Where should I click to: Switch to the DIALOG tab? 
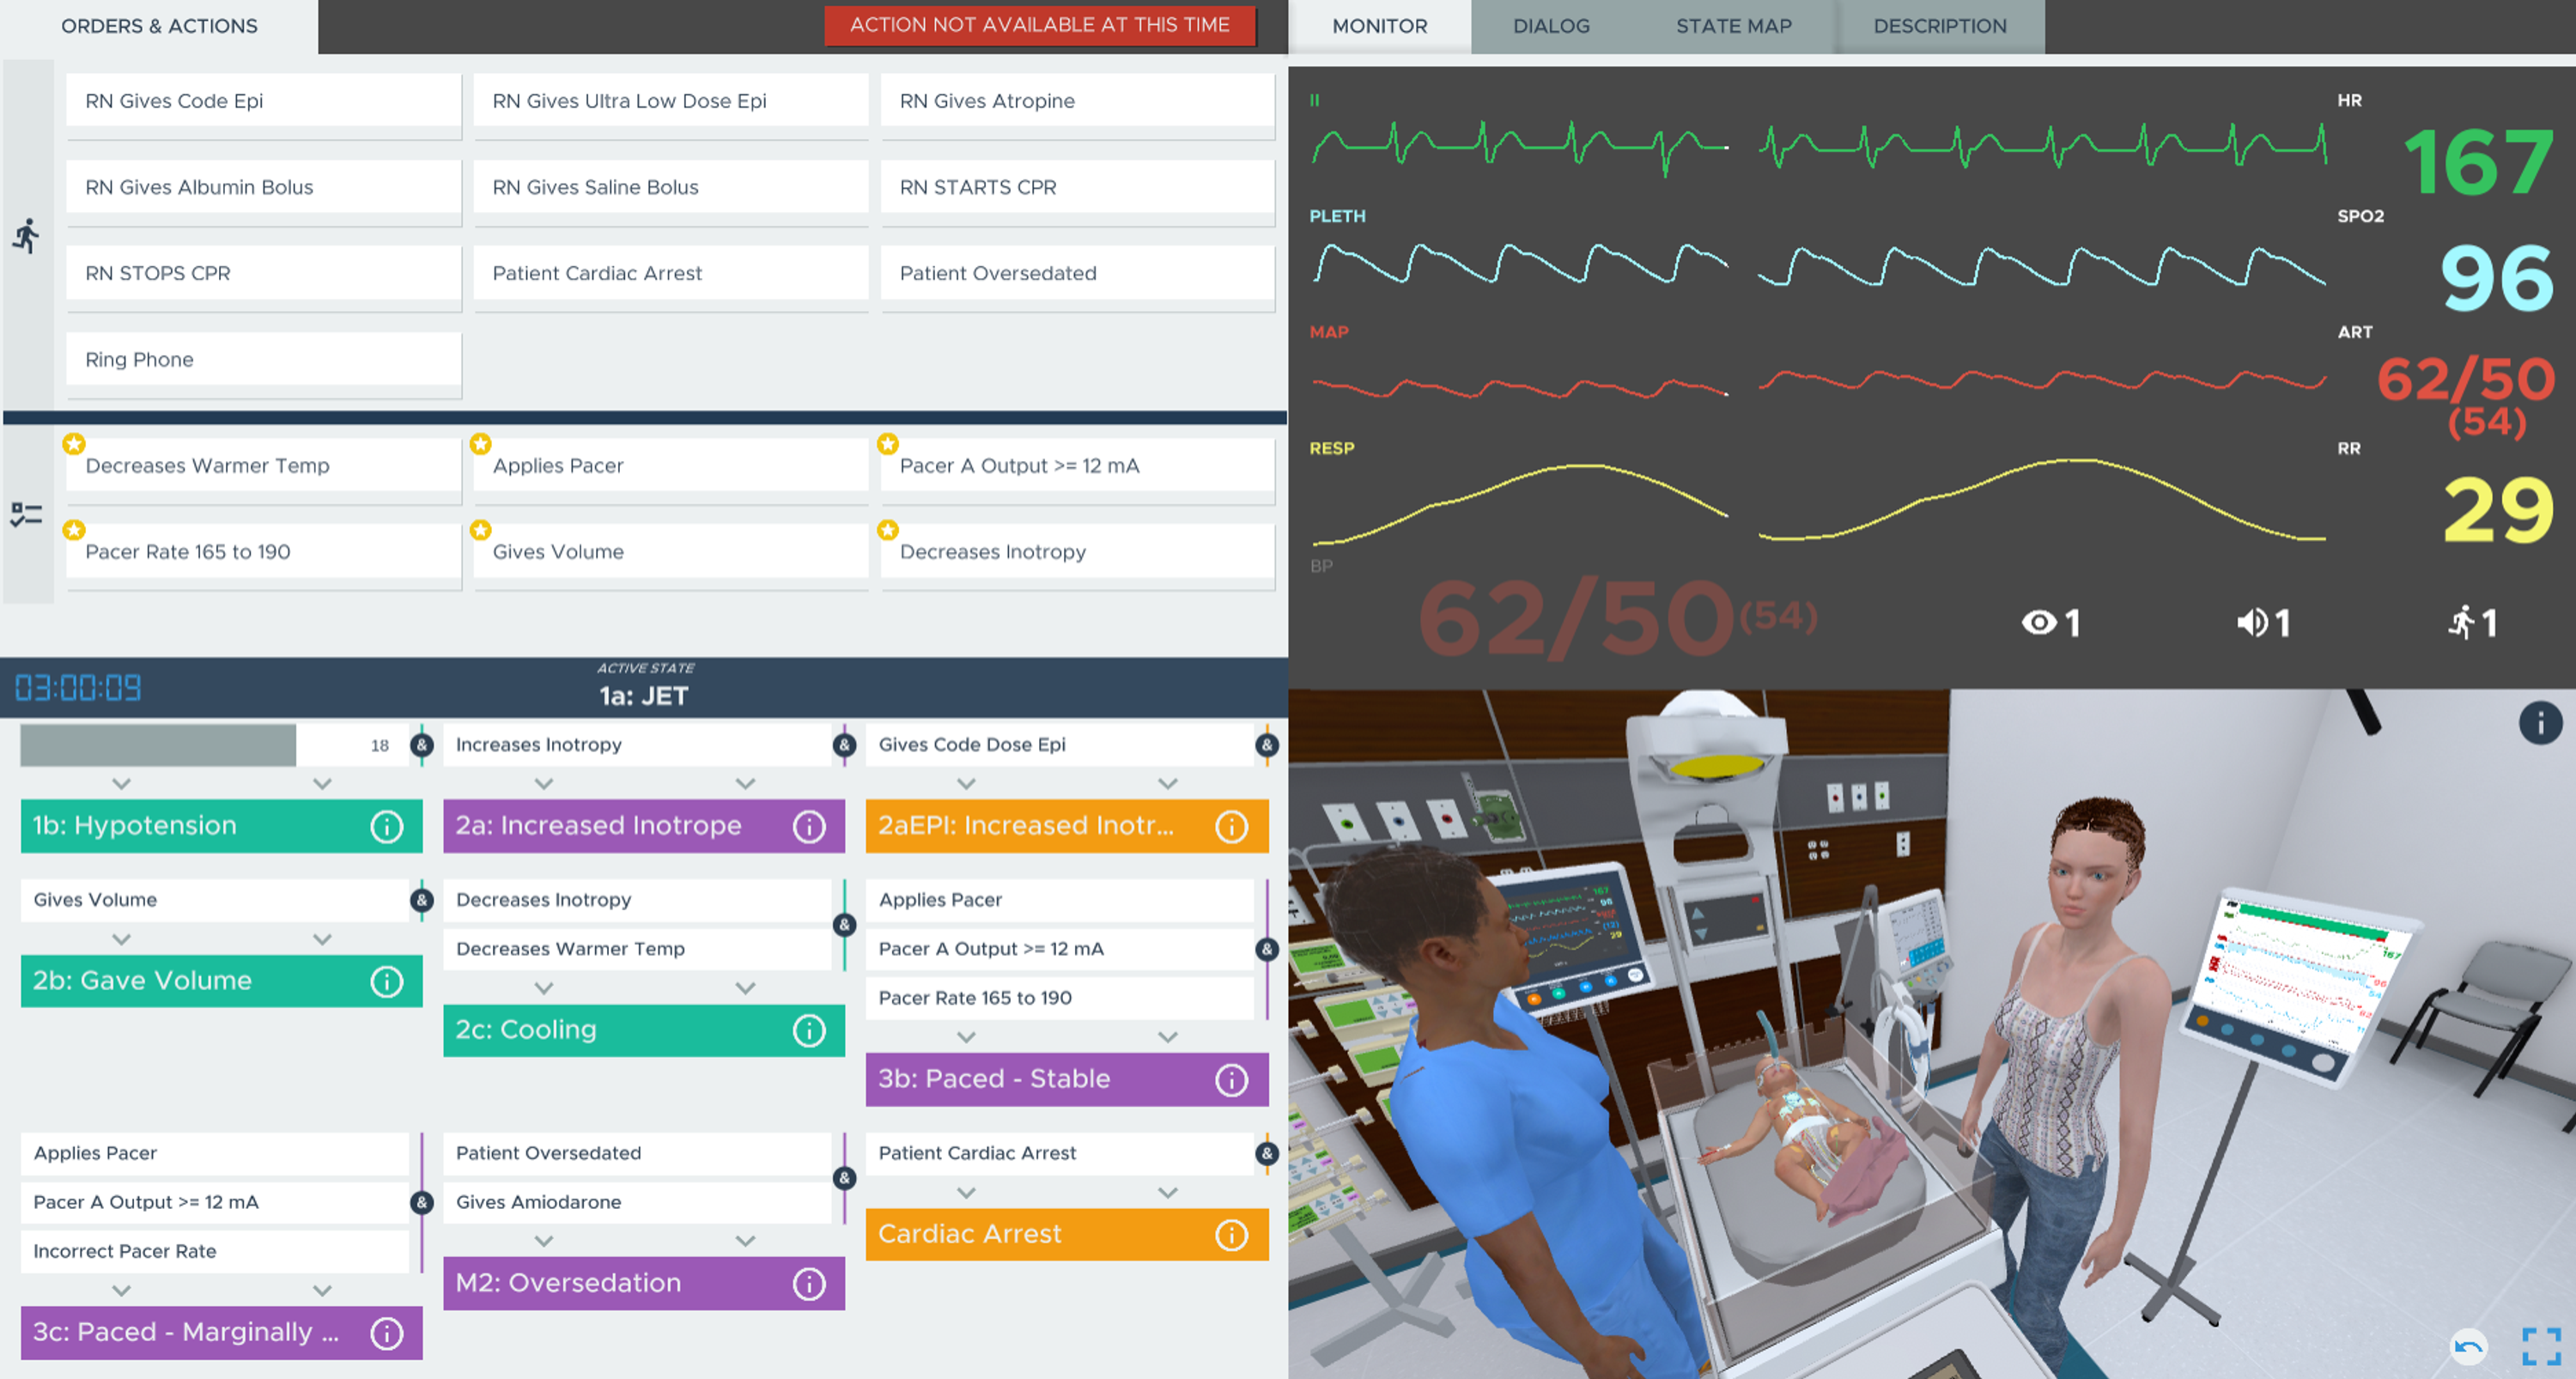[1554, 26]
